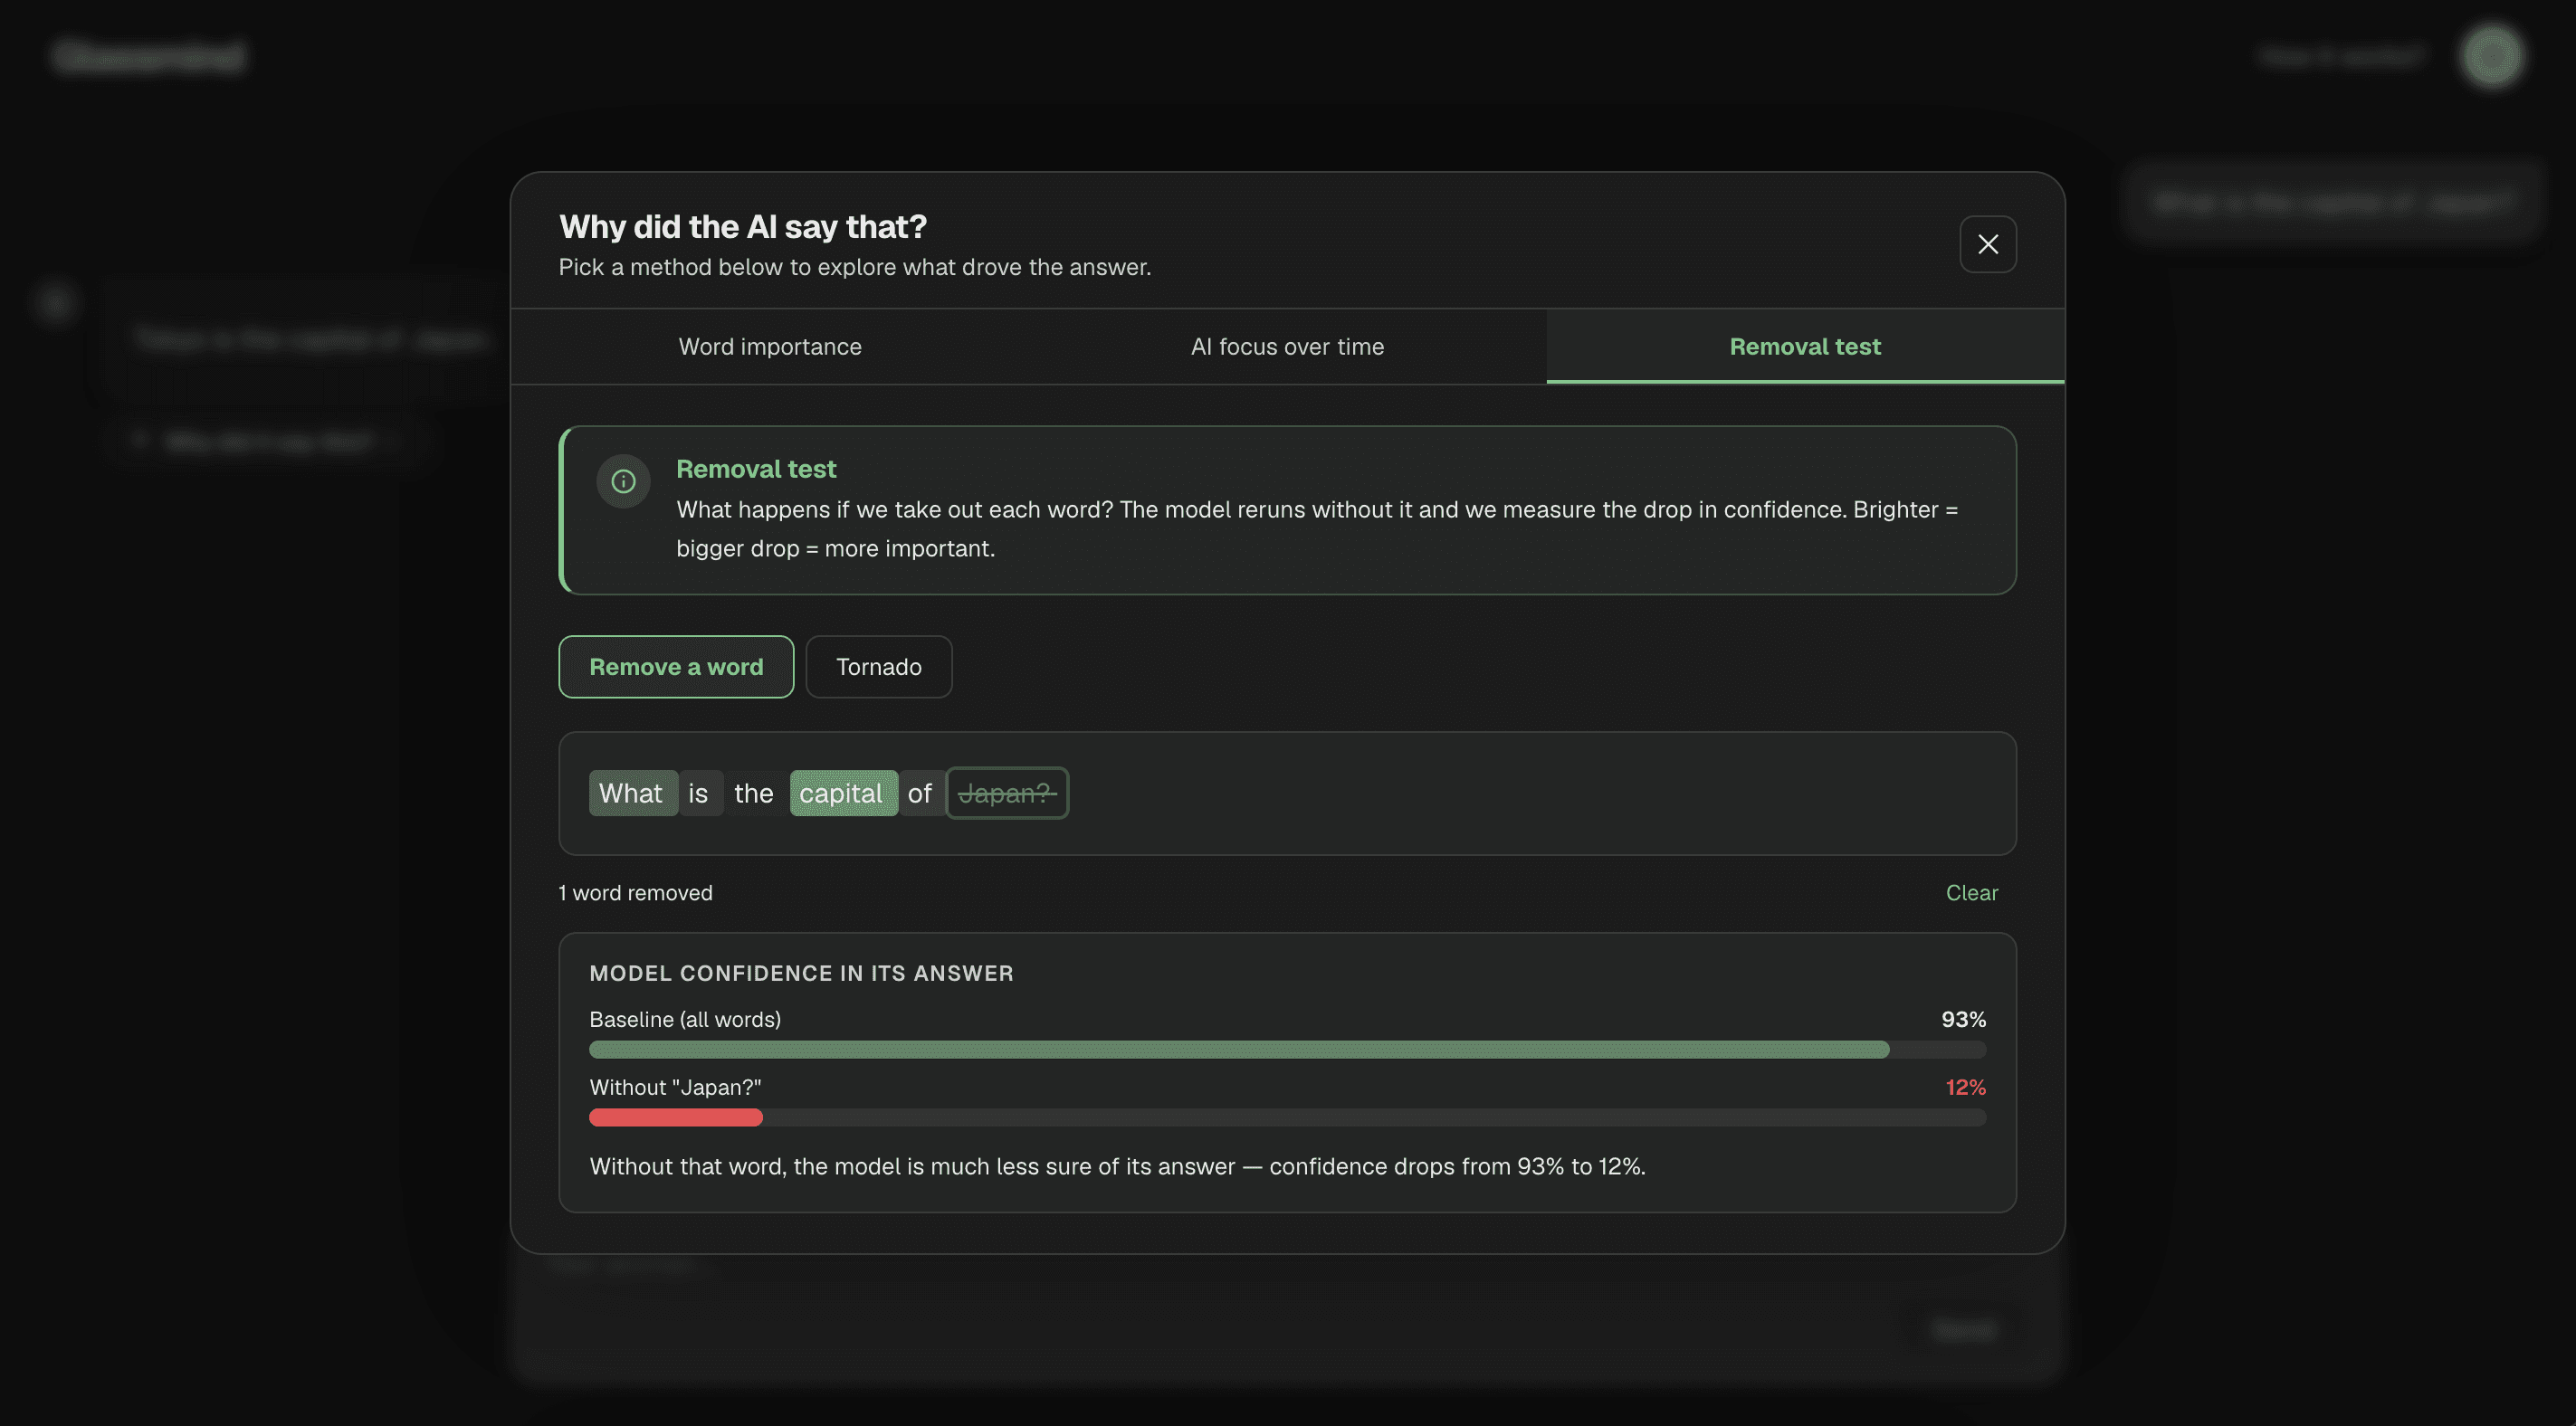Screen dimensions: 2576x1426
Task: Switch to the Word importance tab
Action: 770,346
